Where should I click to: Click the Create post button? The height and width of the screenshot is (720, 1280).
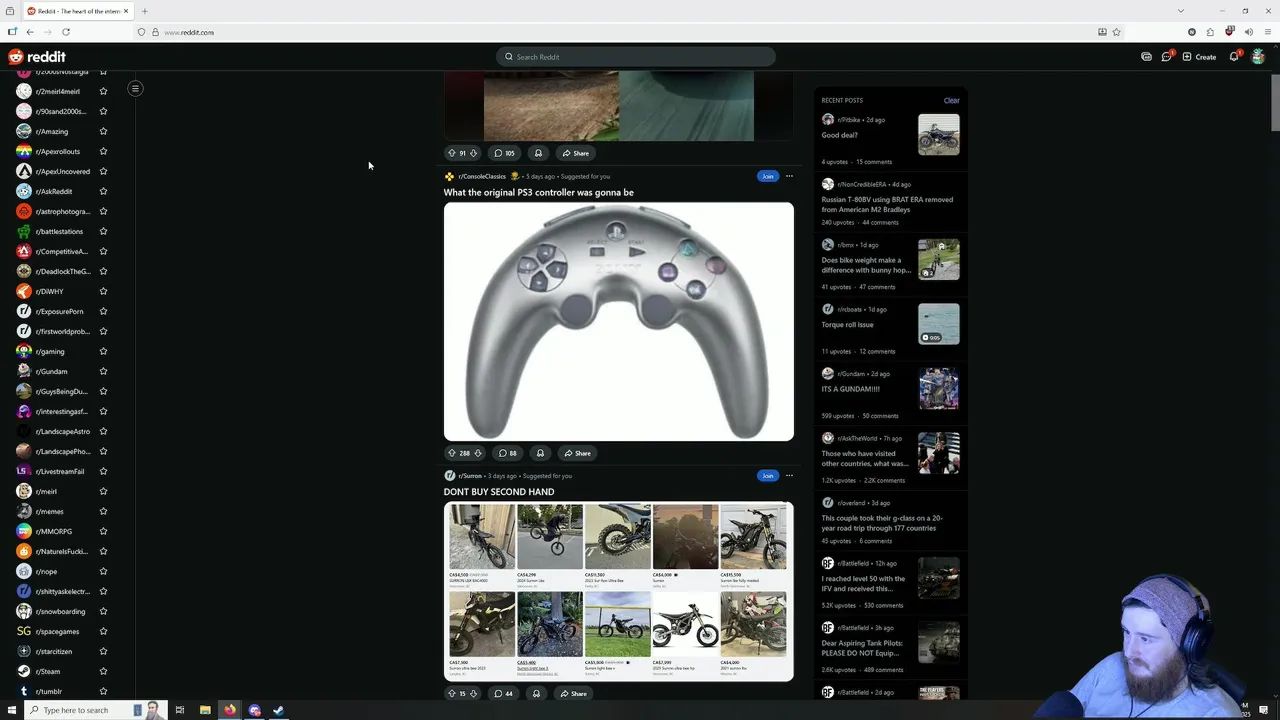coord(1199,57)
